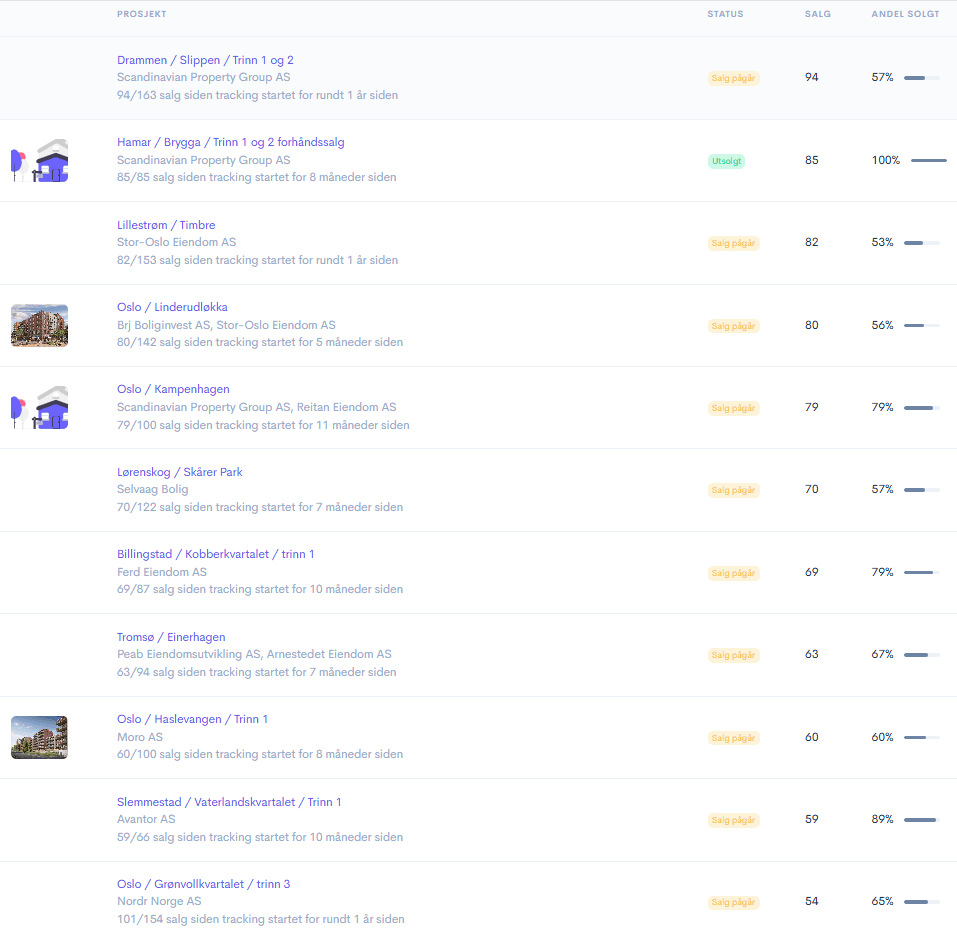The image size is (957, 933).
Task: Click the green Utsolgt status badge for Hamar
Action: [x=726, y=161]
